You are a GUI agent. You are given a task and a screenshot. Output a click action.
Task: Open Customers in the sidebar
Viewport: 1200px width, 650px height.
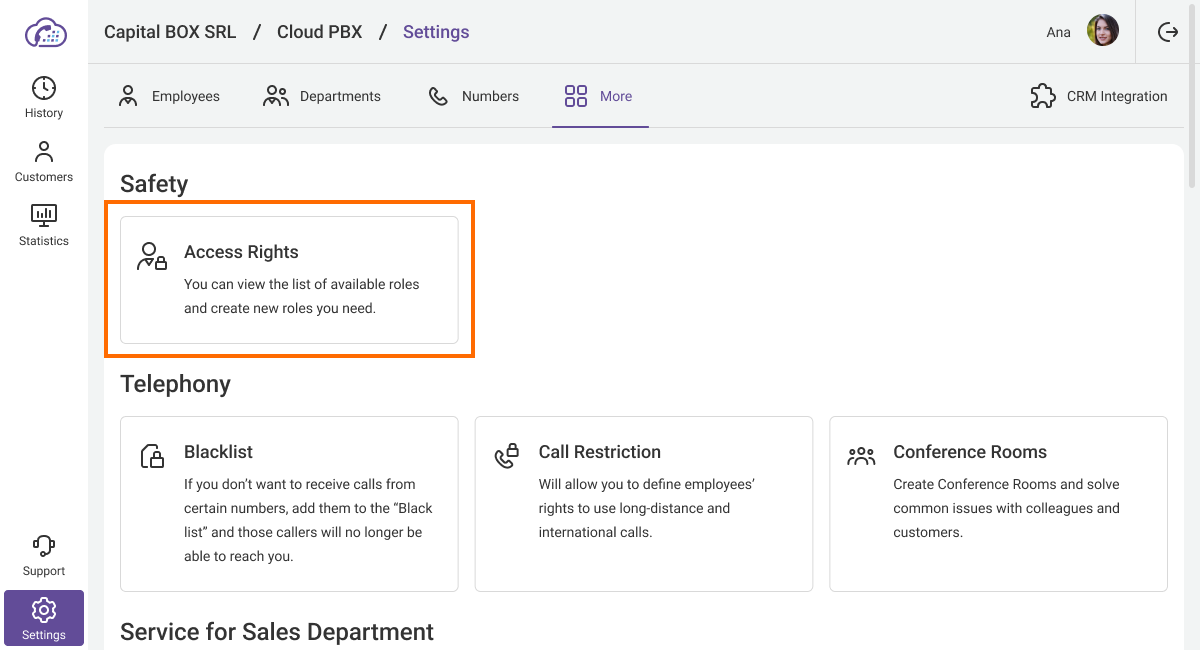[x=44, y=161]
